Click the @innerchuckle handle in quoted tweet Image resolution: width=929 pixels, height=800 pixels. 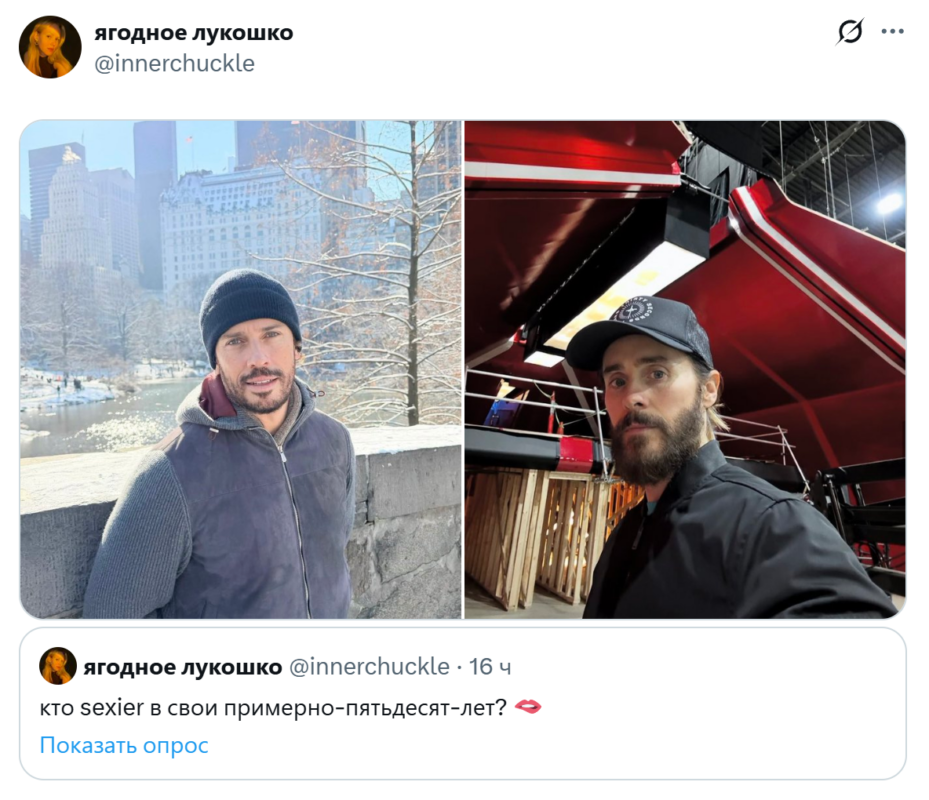(369, 667)
